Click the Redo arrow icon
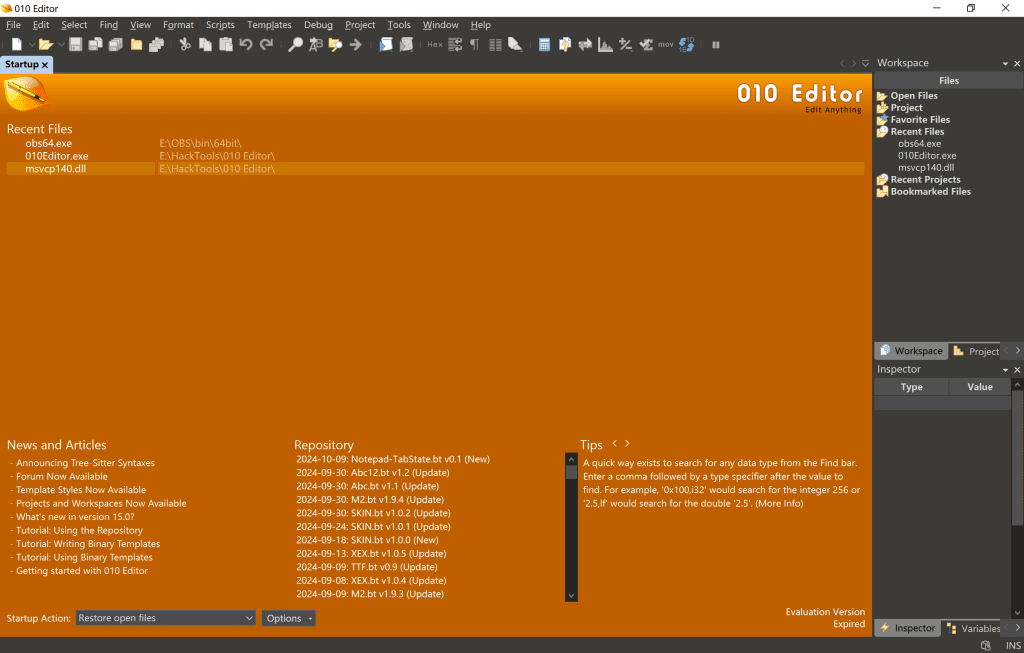Screen dimensions: 1024x653 pyautogui.click(x=266, y=44)
